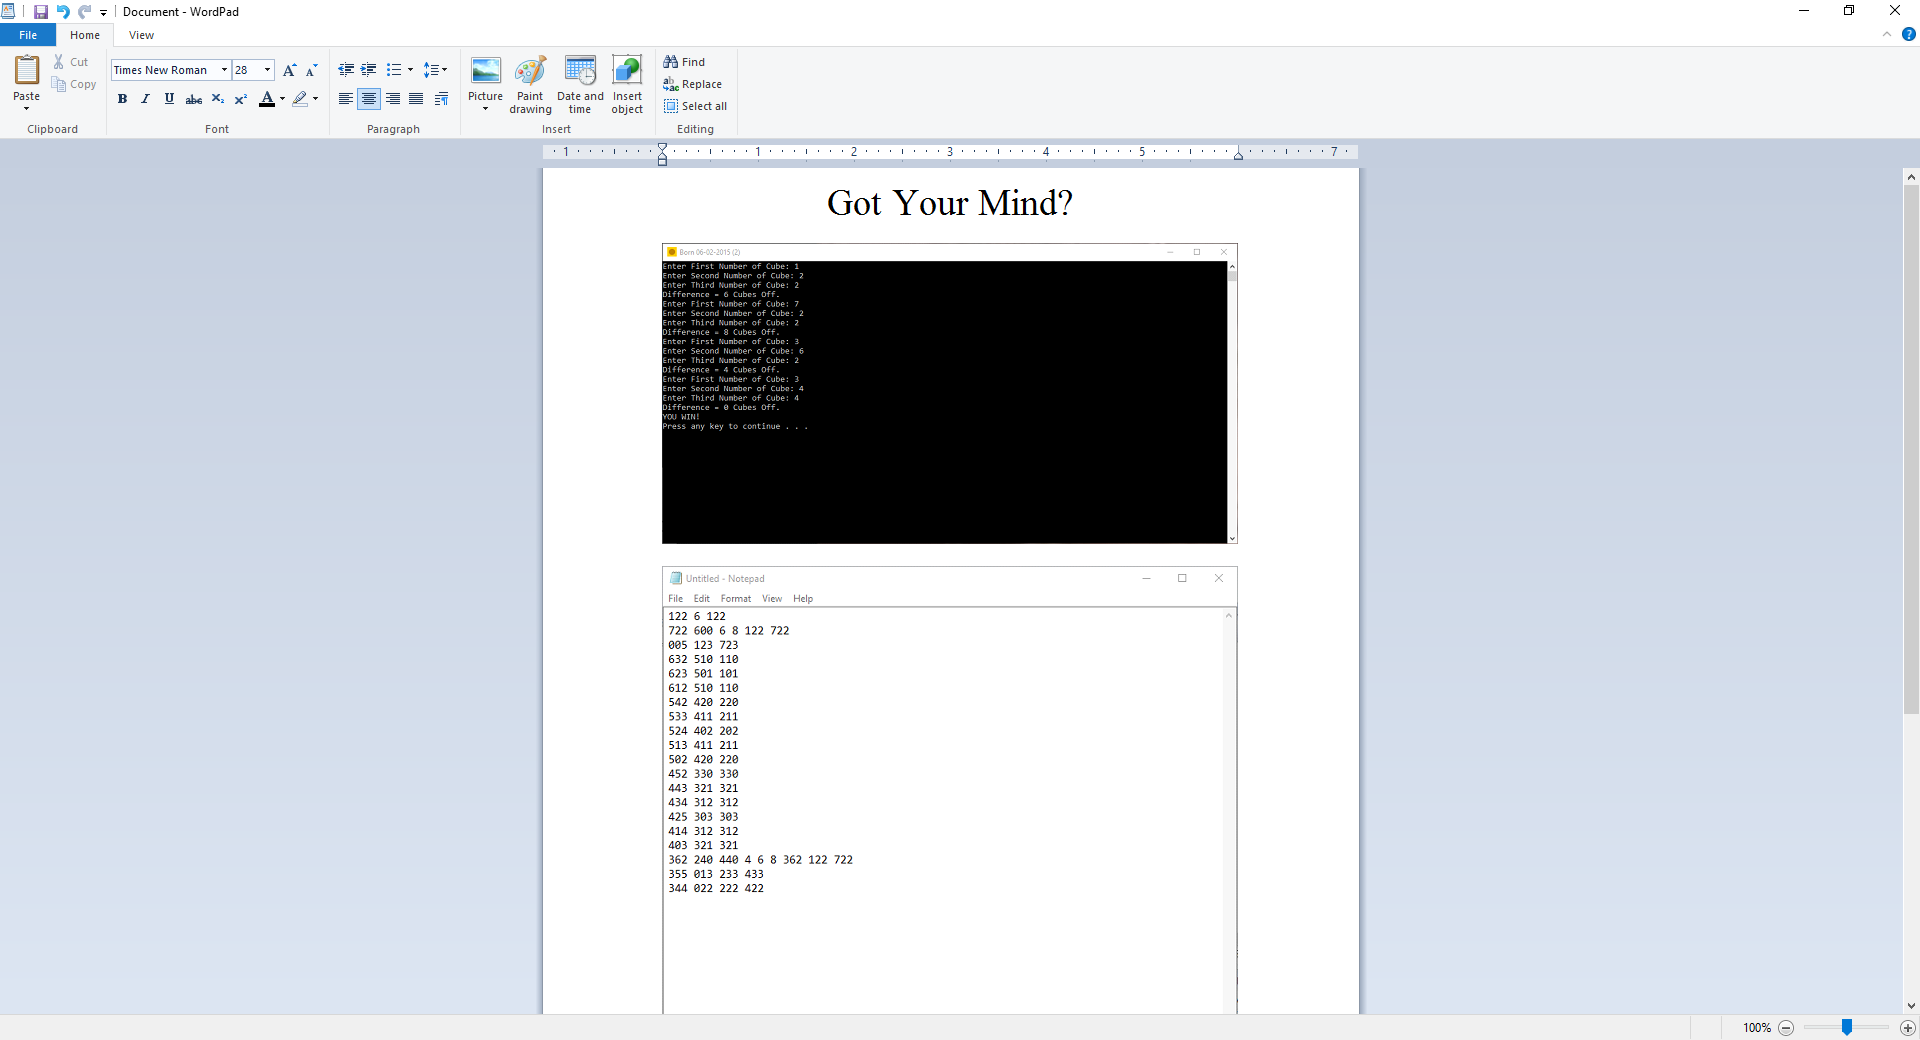Insert a Paint drawing
Screen dimensions: 1920x1040
(x=531, y=85)
